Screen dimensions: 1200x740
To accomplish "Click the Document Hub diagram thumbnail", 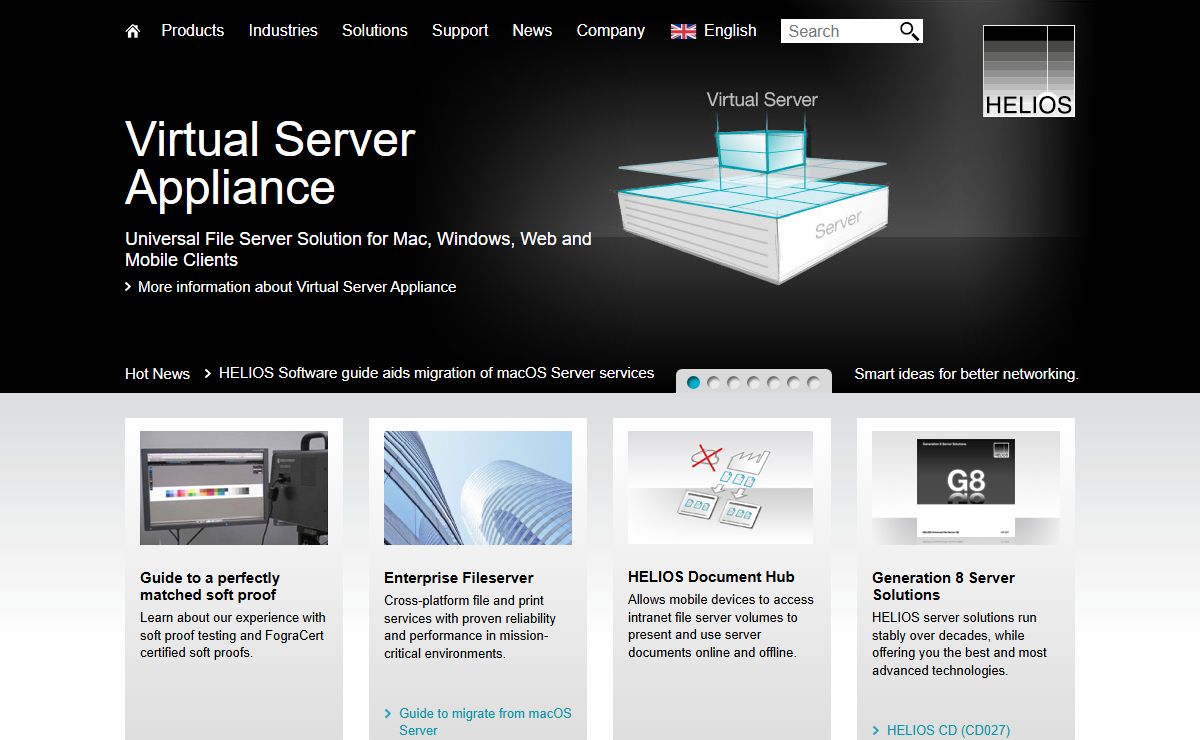I will coord(722,488).
